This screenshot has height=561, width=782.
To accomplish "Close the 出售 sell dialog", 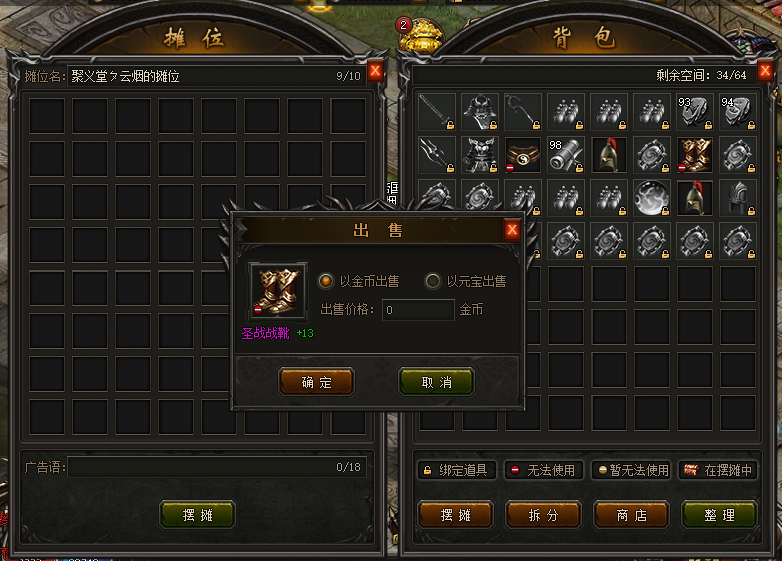I will click(x=512, y=230).
